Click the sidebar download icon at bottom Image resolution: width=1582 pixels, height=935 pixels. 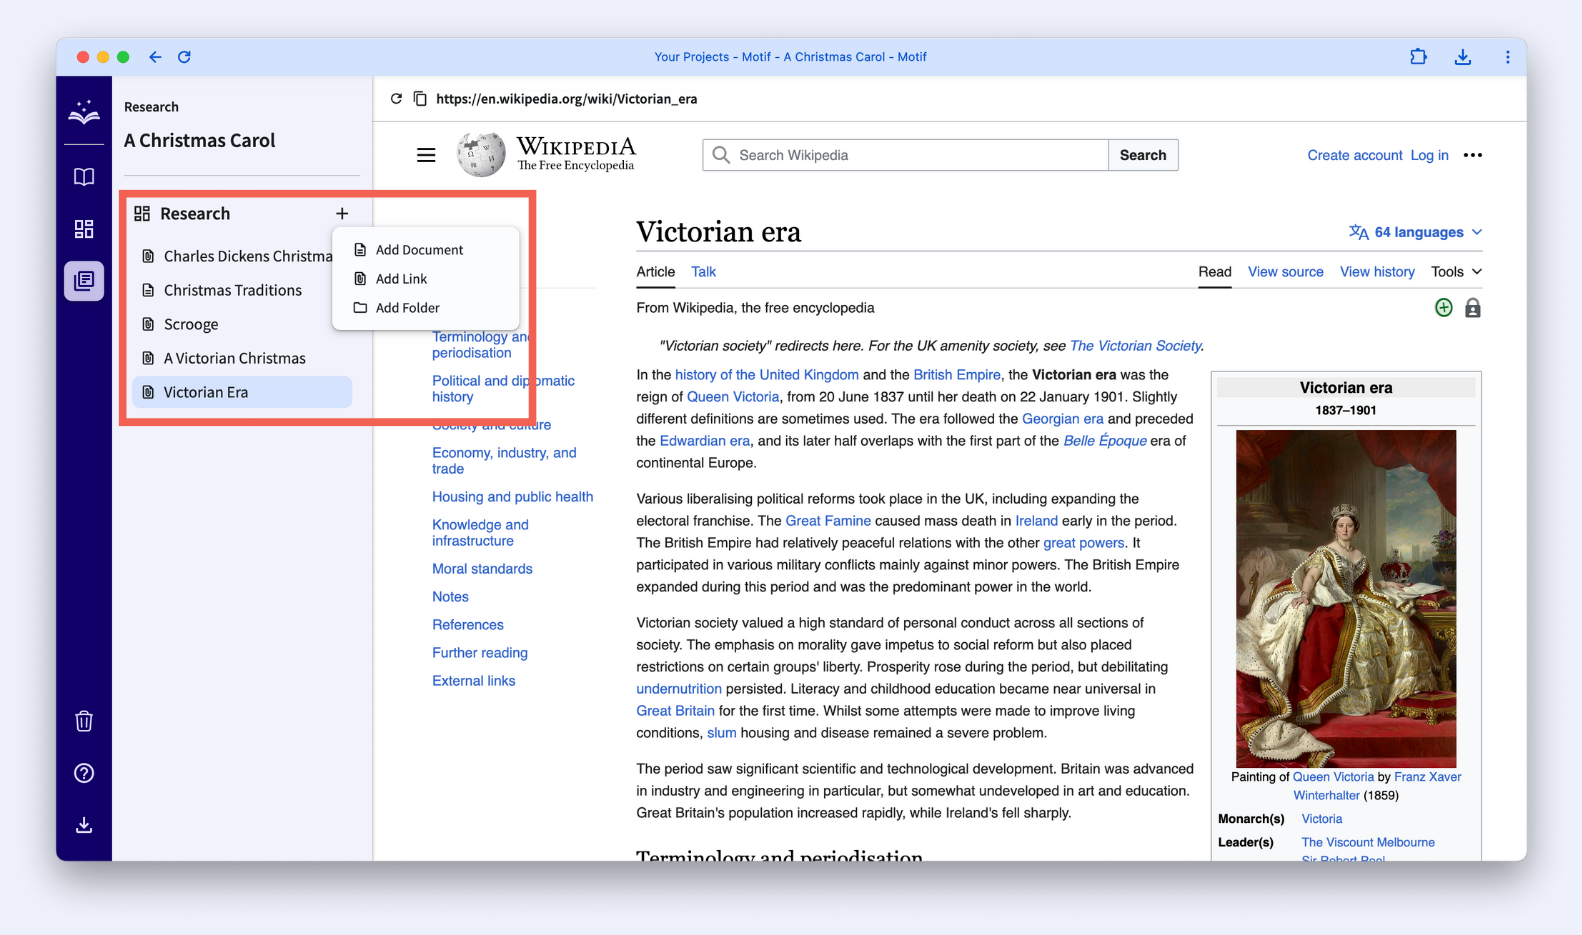84,825
